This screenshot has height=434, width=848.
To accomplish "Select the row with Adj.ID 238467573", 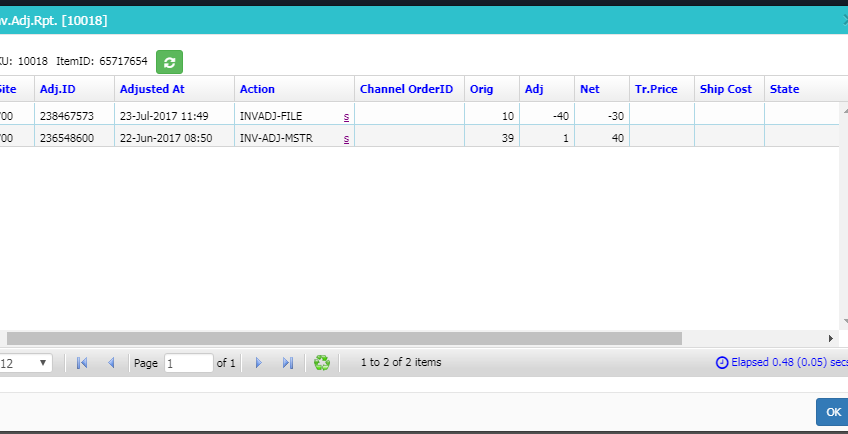I will (x=420, y=114).
